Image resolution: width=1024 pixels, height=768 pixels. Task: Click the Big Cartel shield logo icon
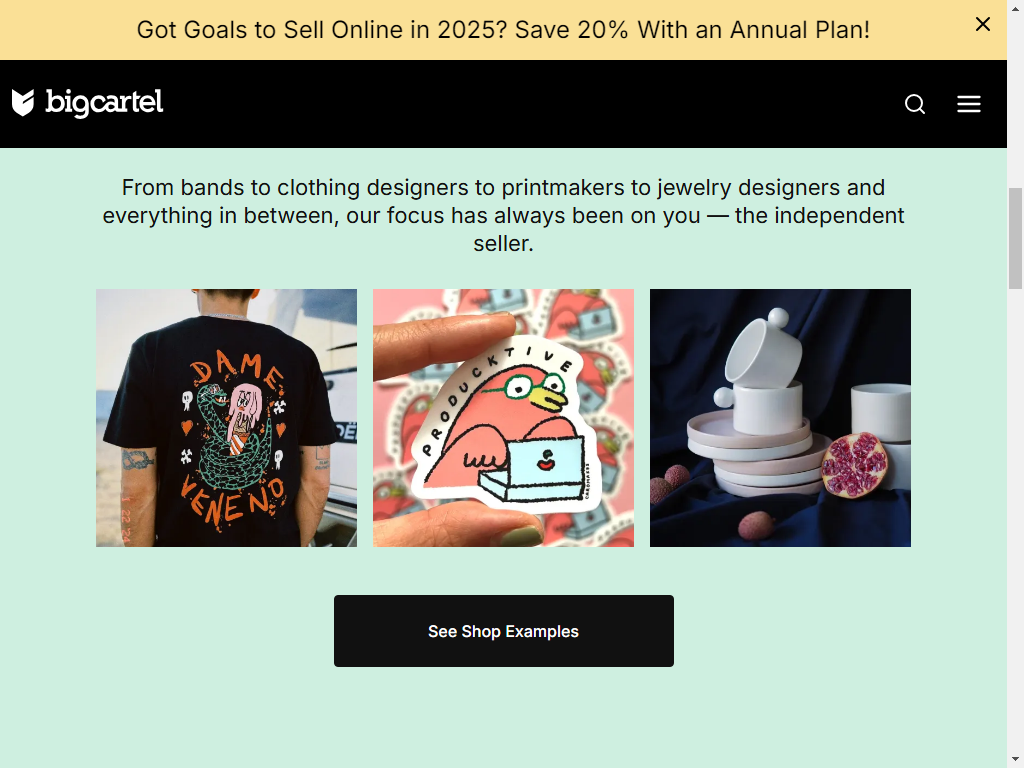click(x=23, y=103)
